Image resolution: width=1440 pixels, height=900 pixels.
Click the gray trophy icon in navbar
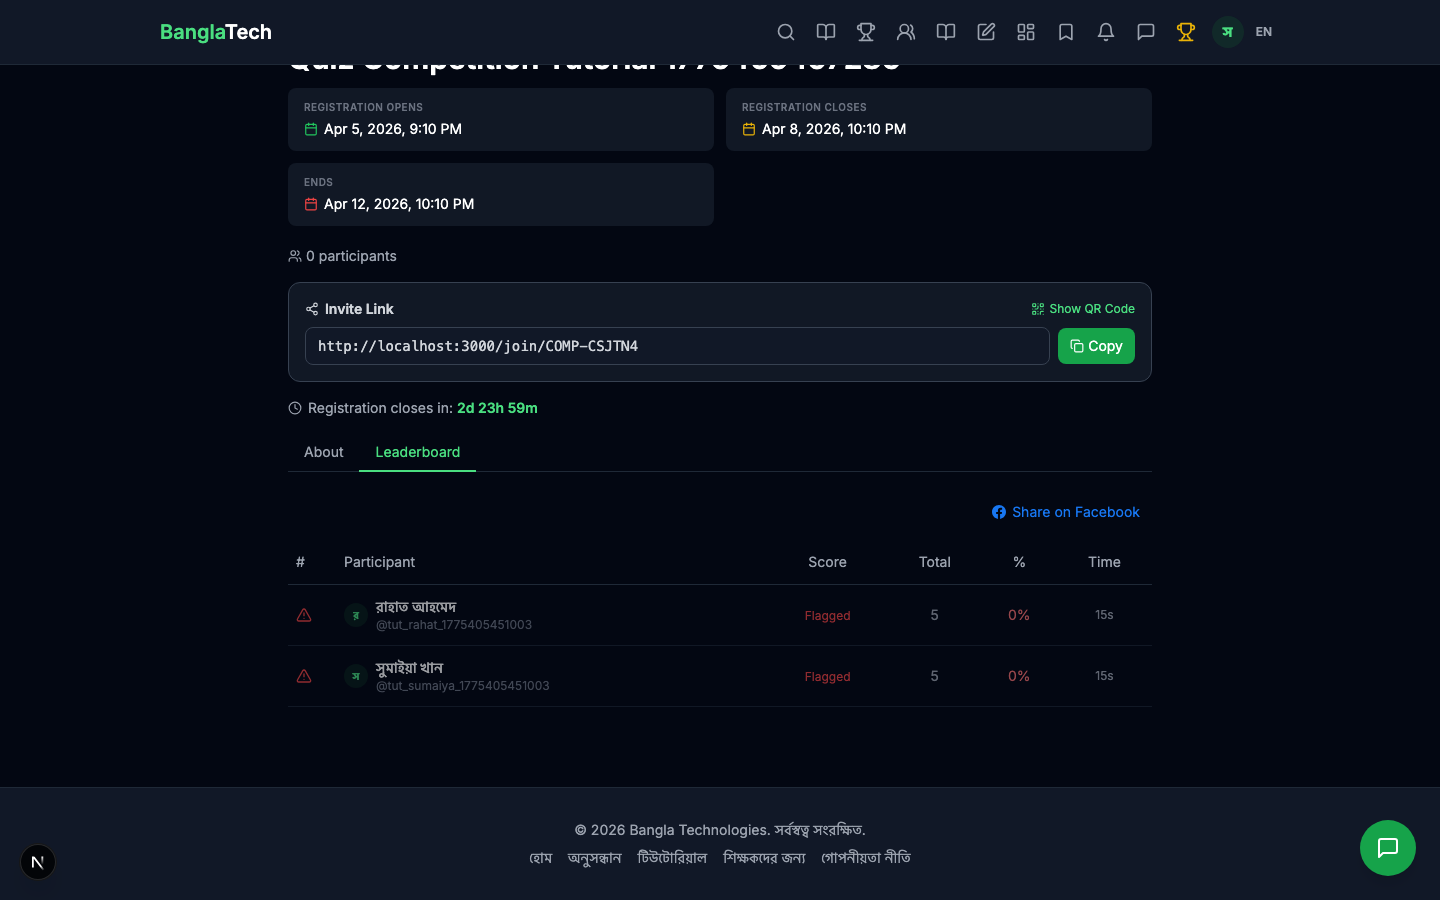pyautogui.click(x=866, y=32)
